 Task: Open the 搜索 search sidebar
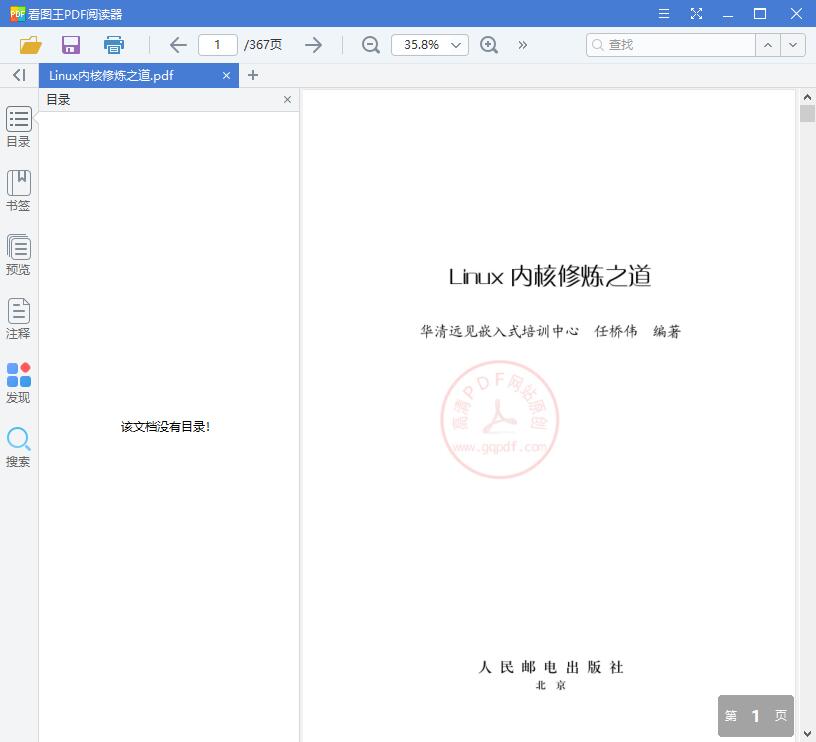[18, 447]
